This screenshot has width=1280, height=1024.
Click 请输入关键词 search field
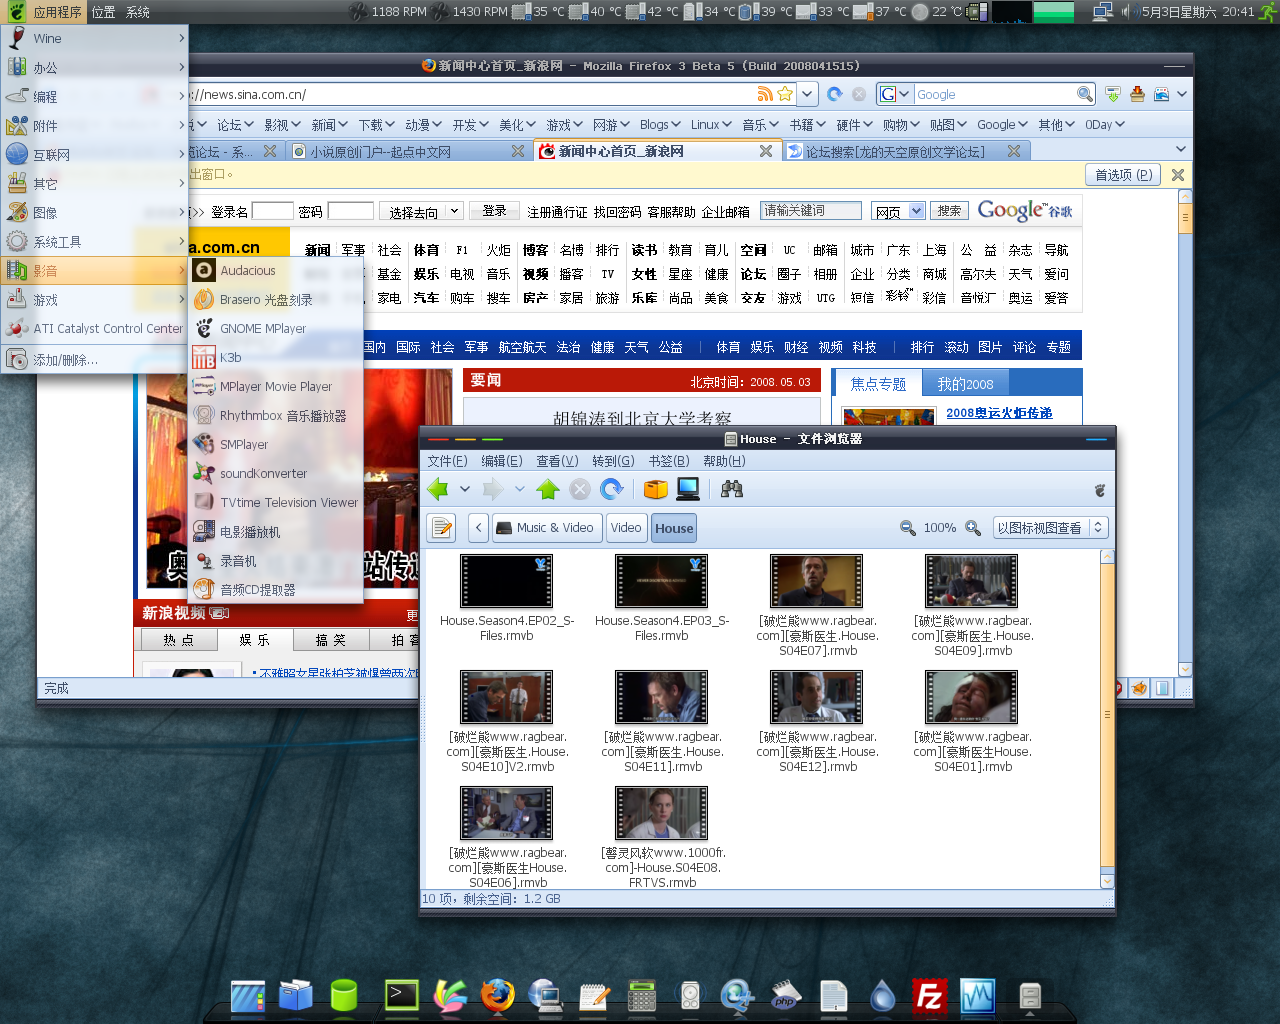[811, 210]
